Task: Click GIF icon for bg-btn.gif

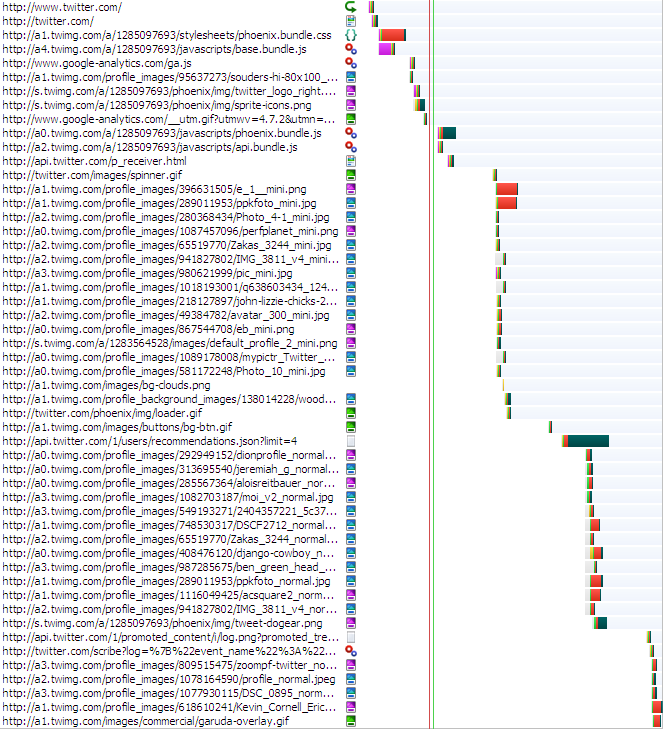Action: click(x=351, y=427)
